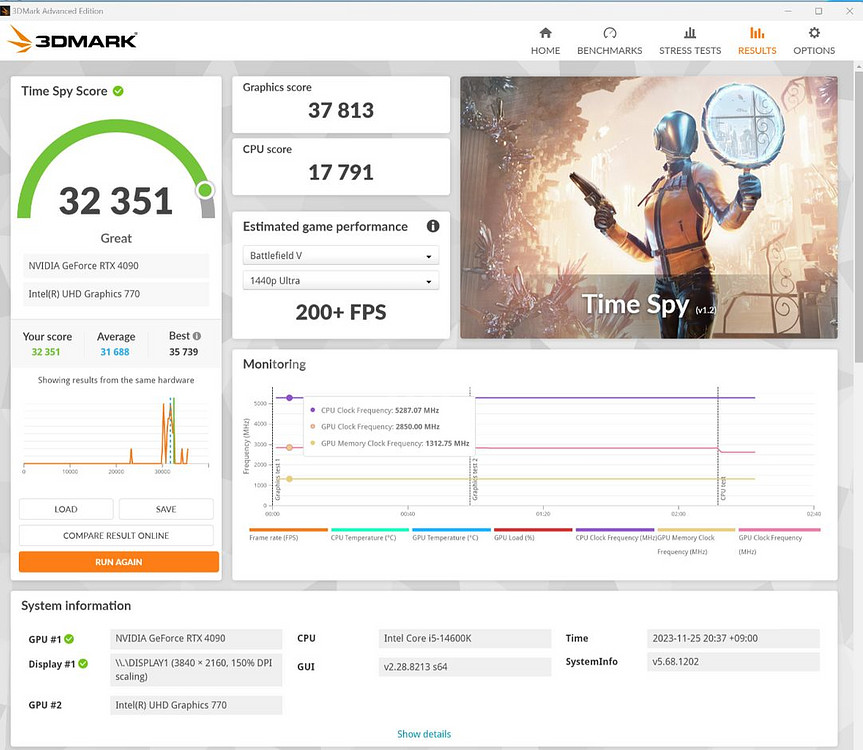Click Show details link
The height and width of the screenshot is (750, 863).
point(424,734)
